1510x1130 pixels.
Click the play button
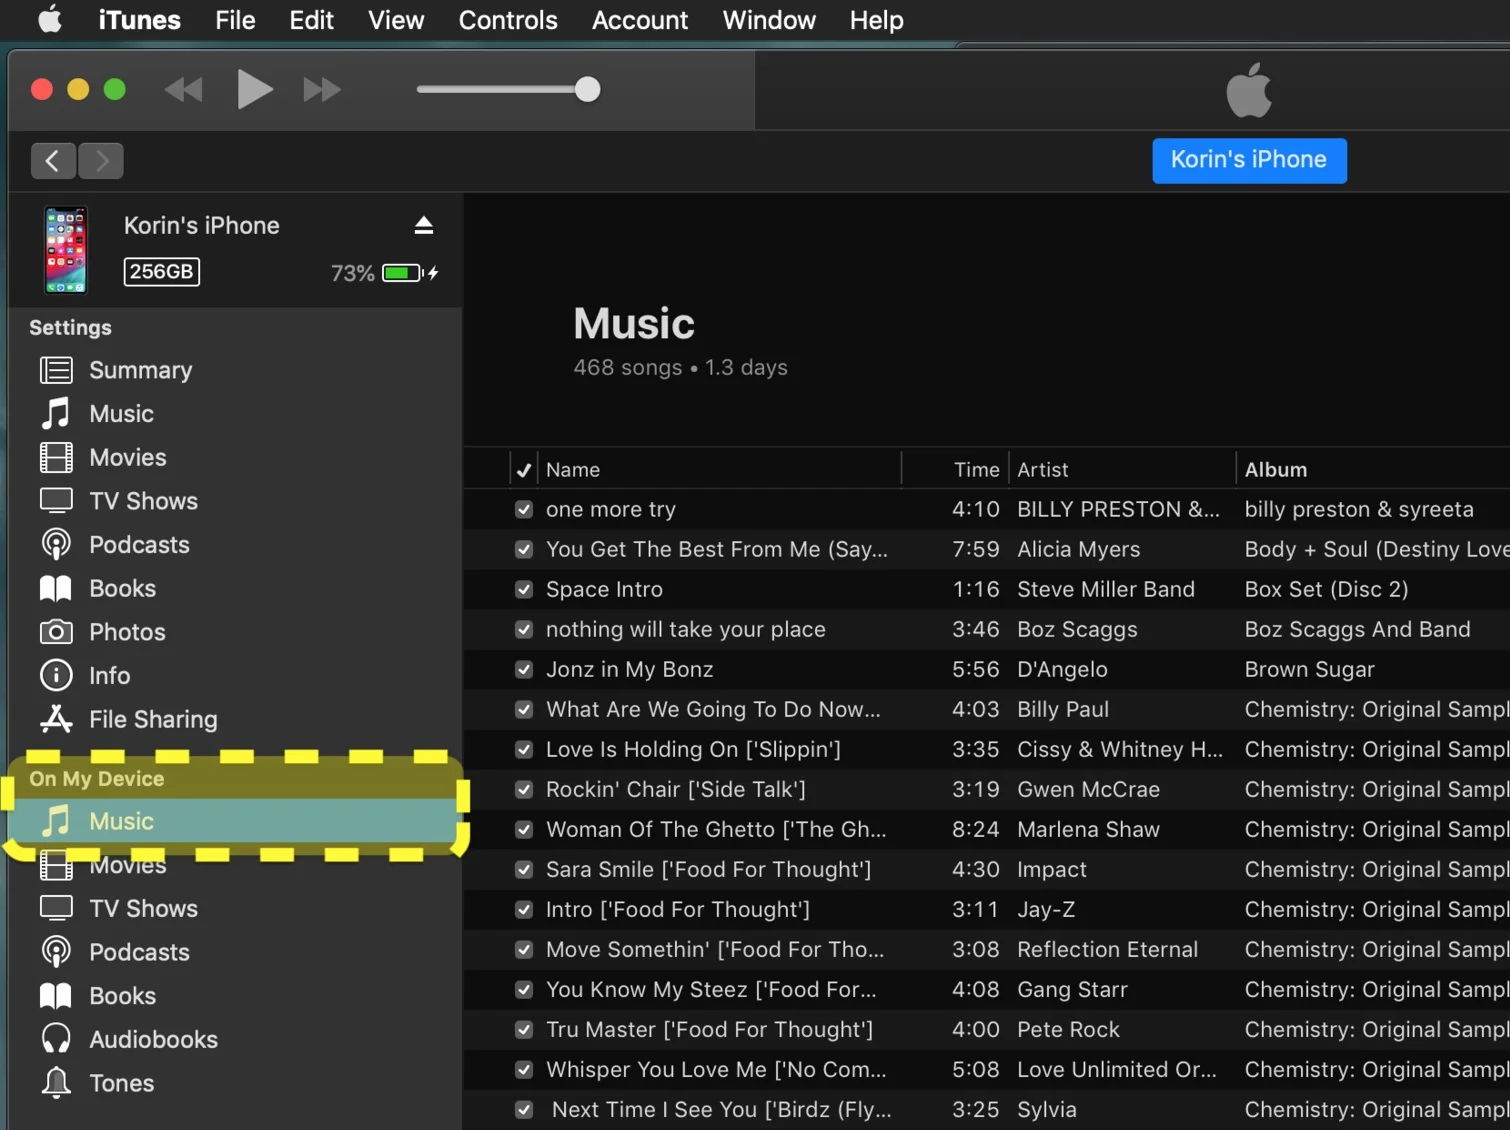[254, 89]
